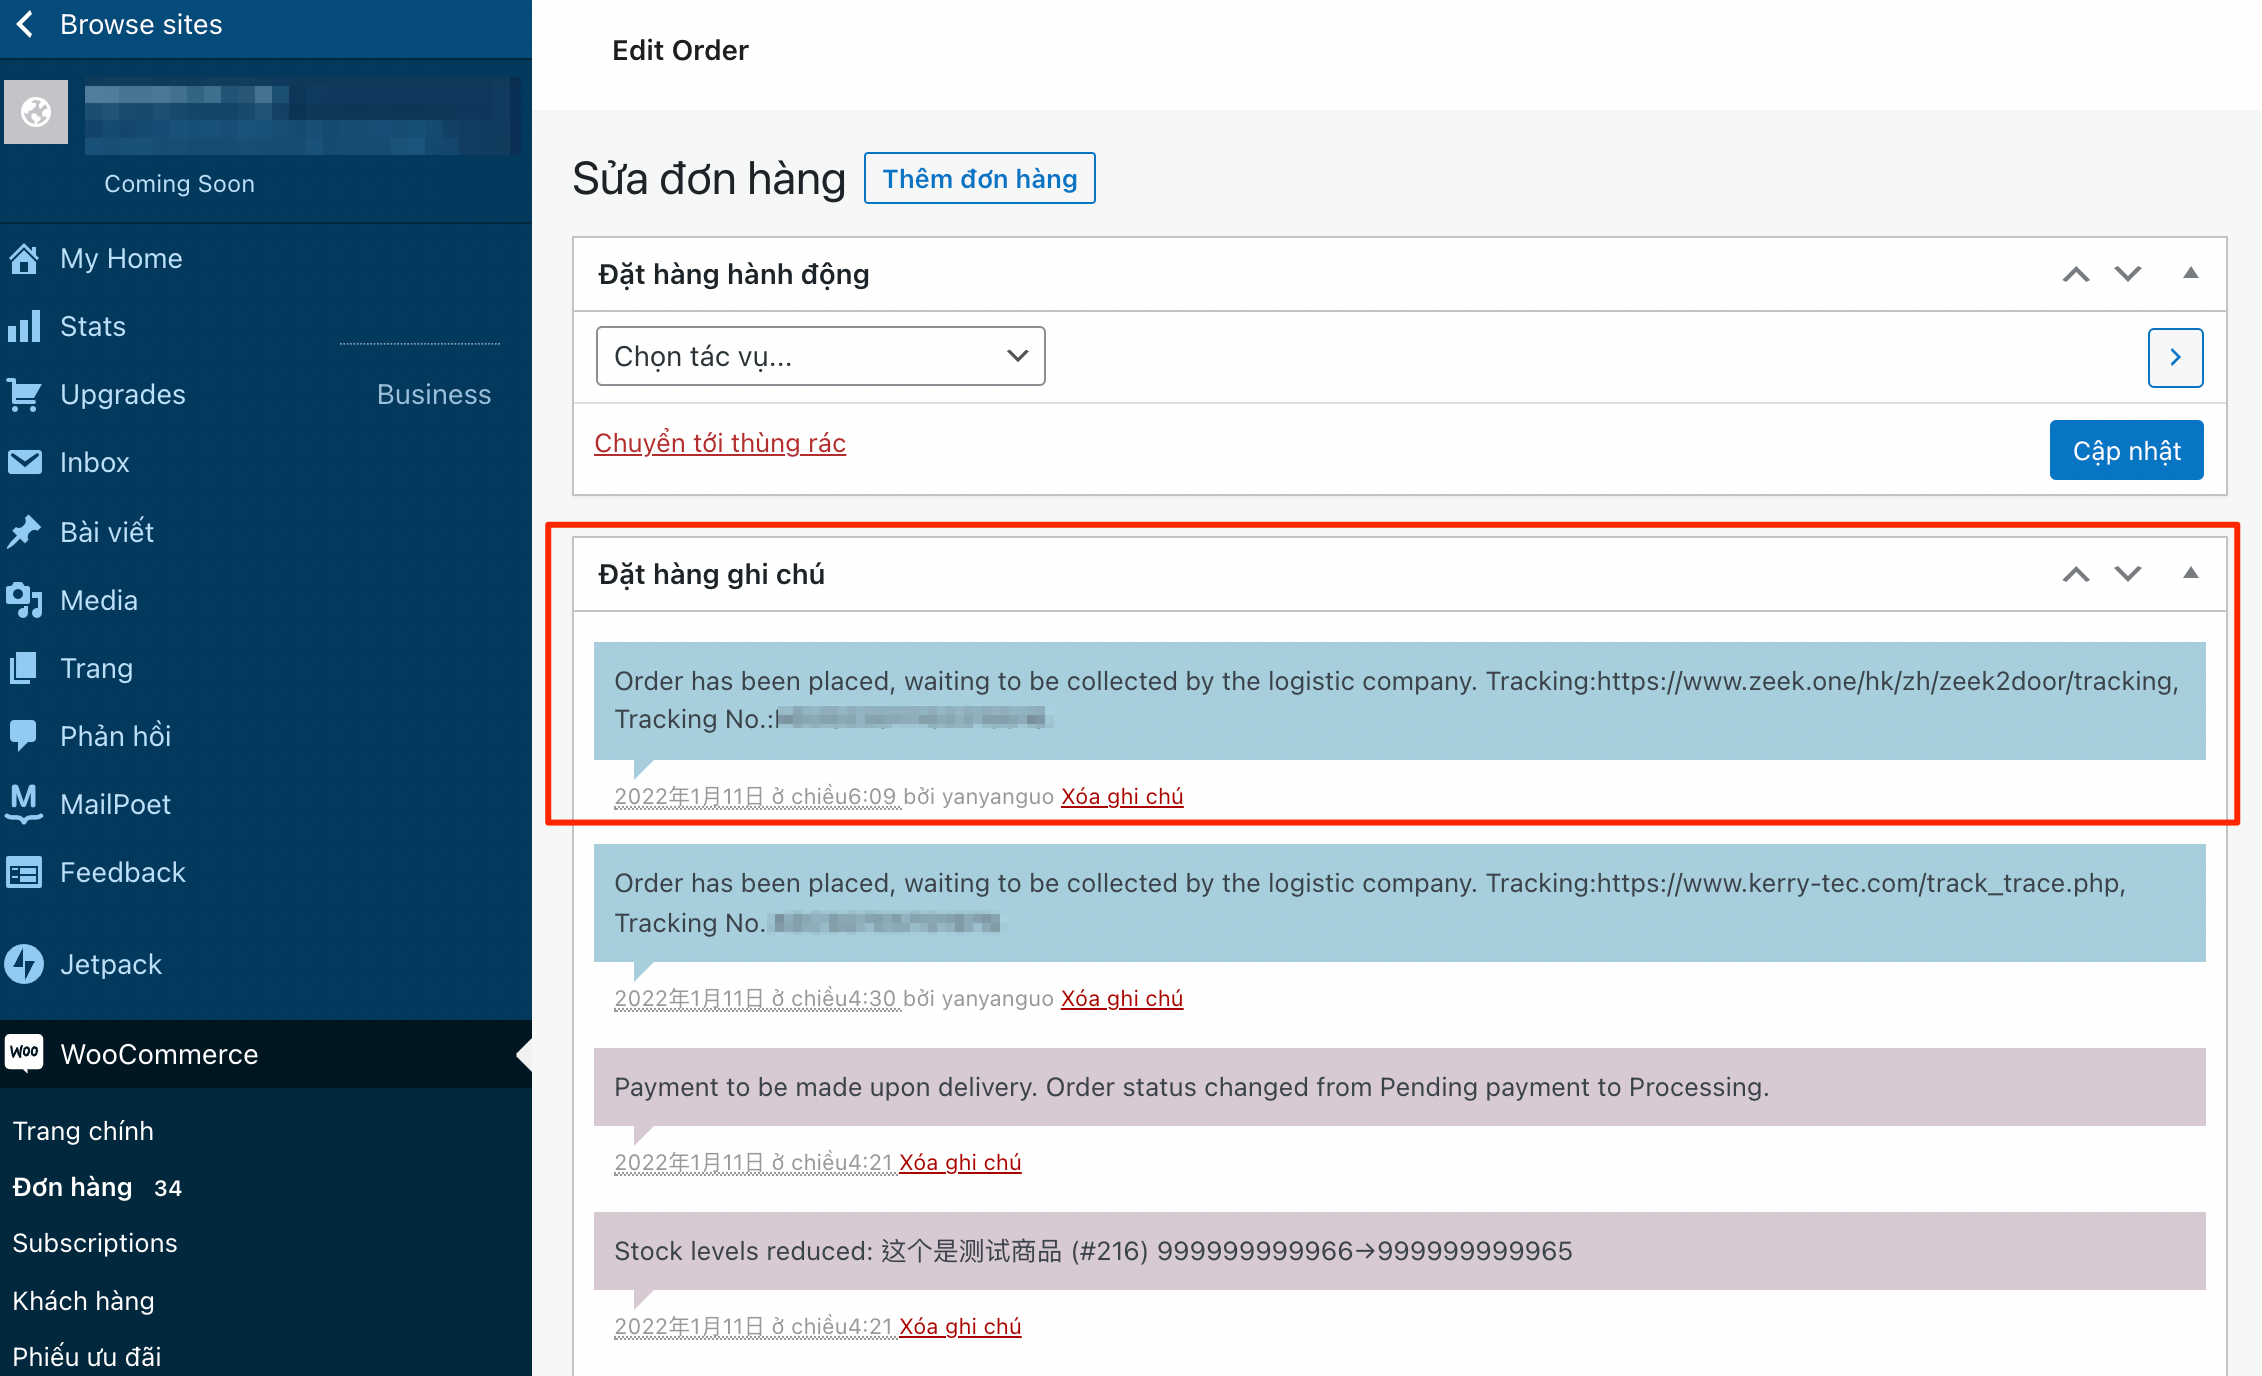
Task: Click the Edit Order header title
Action: [680, 50]
